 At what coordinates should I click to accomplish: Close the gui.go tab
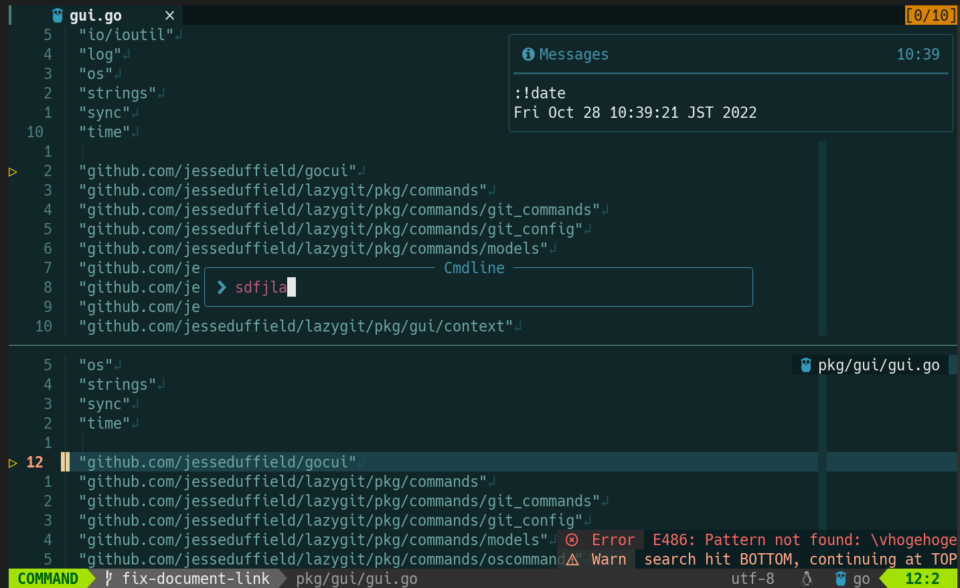pos(169,15)
